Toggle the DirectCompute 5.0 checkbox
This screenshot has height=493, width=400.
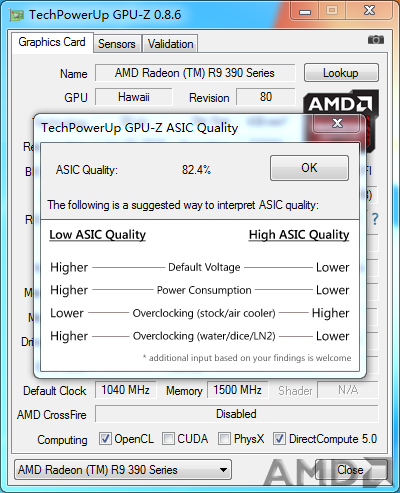[x=279, y=439]
